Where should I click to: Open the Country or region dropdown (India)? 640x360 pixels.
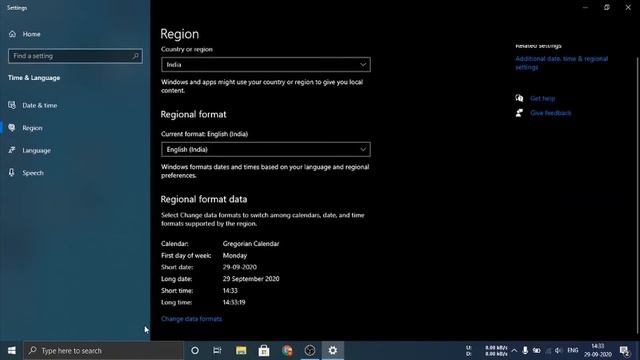click(266, 64)
